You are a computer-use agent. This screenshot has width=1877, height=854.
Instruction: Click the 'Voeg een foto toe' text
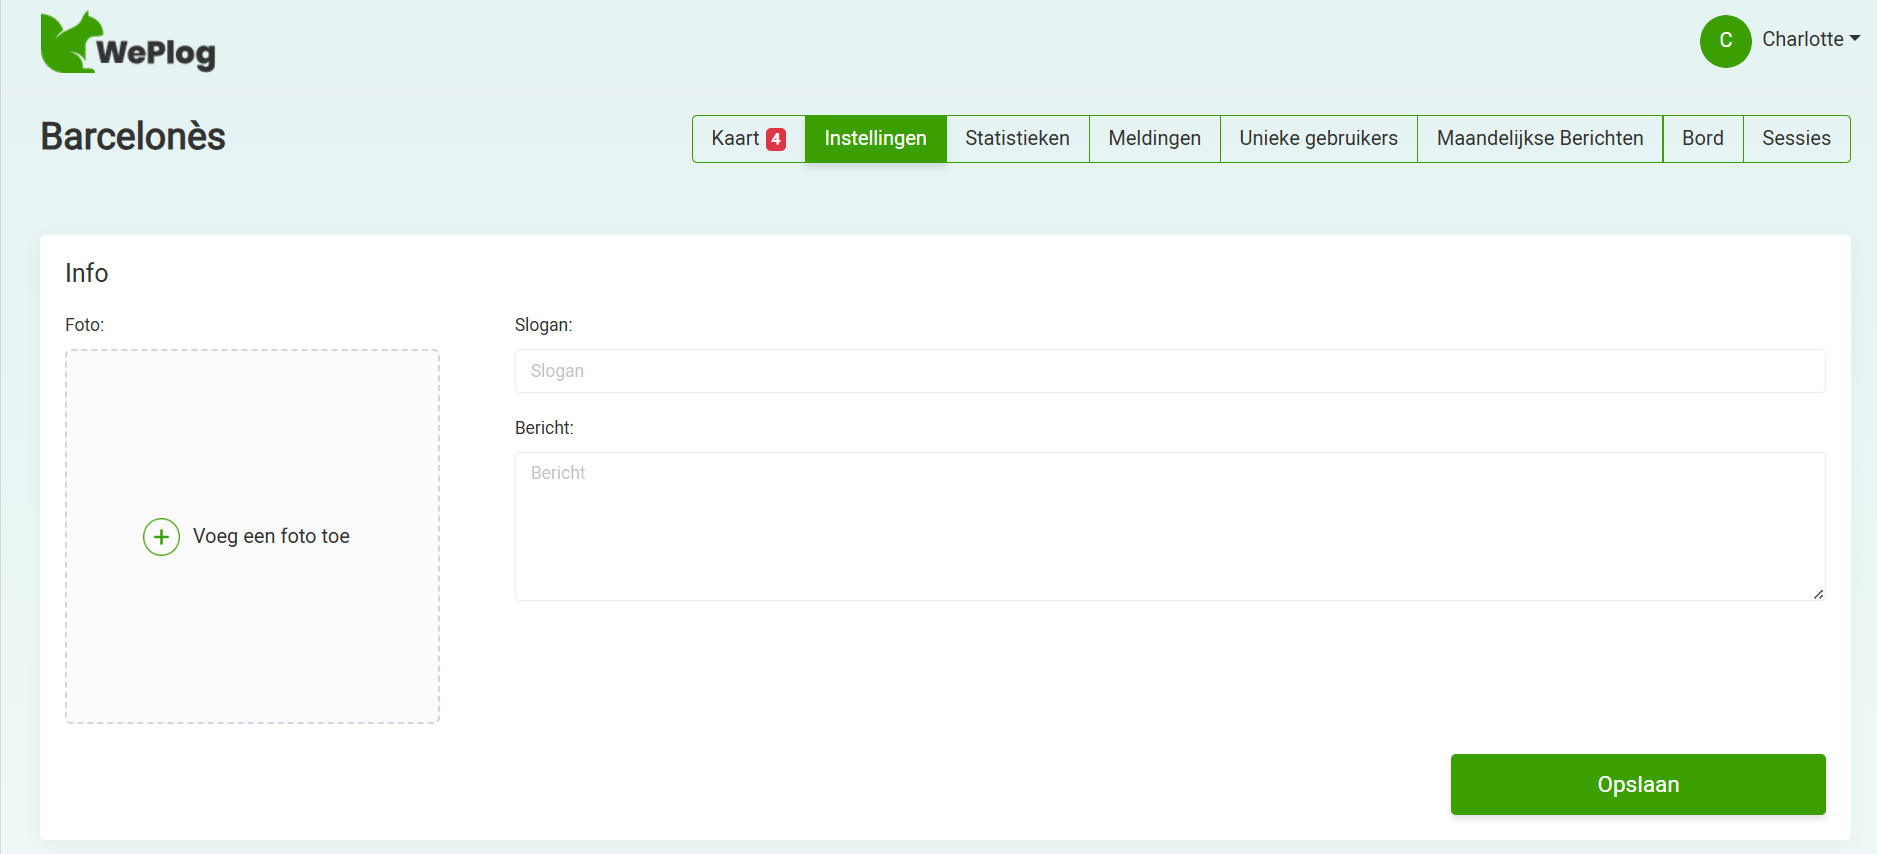[271, 537]
